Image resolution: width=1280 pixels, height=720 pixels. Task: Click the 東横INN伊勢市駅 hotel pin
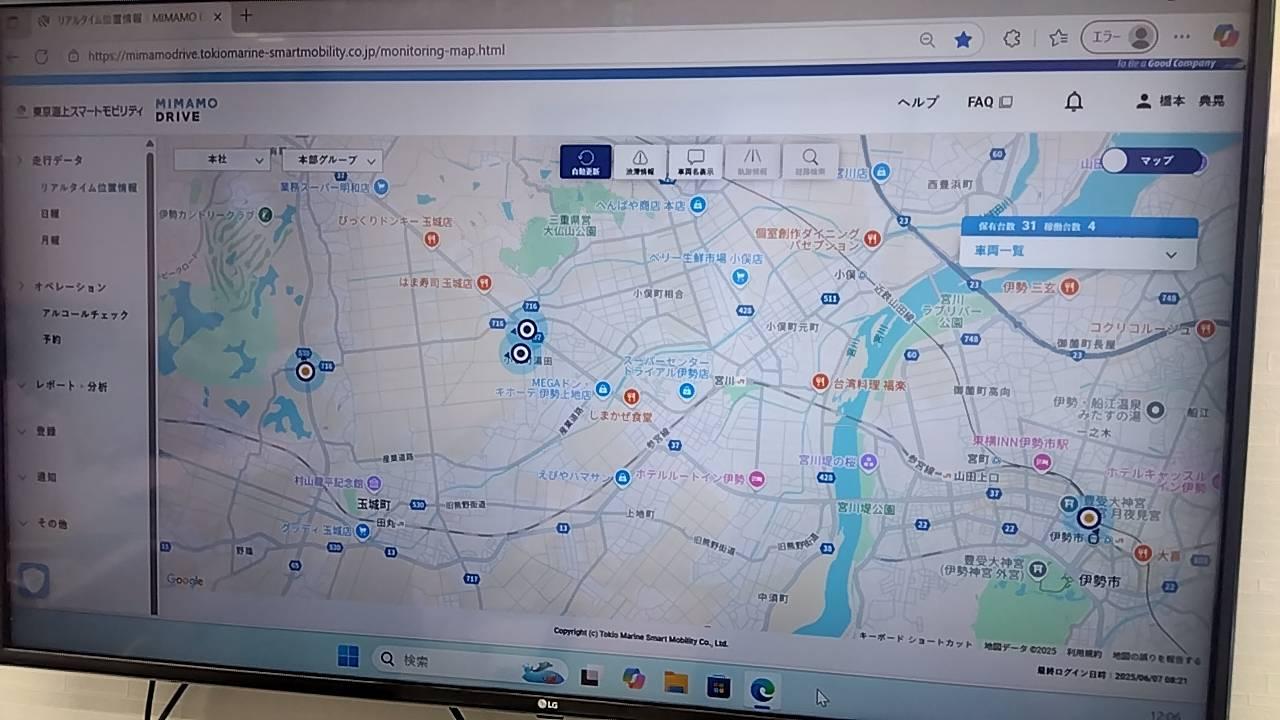pos(1043,462)
